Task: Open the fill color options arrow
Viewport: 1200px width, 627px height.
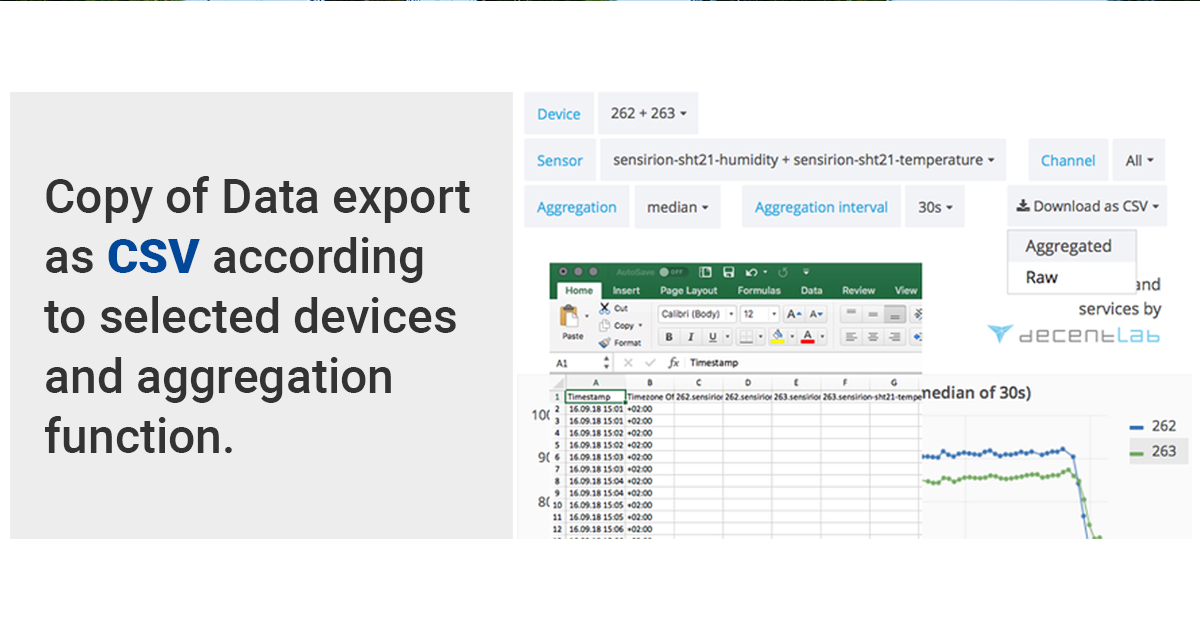Action: 792,337
